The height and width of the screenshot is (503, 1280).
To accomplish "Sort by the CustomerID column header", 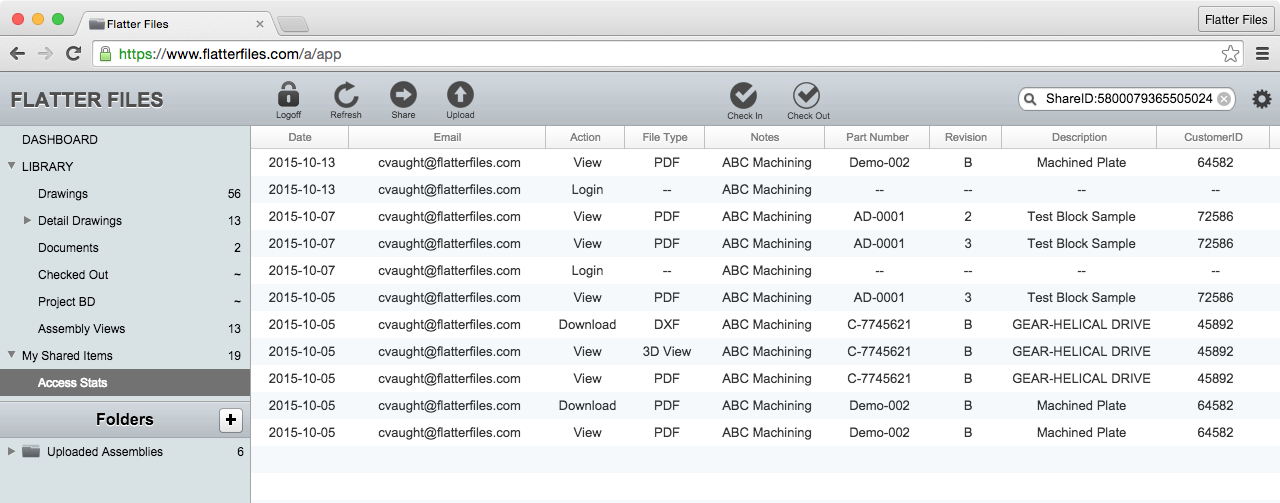I will (1213, 137).
